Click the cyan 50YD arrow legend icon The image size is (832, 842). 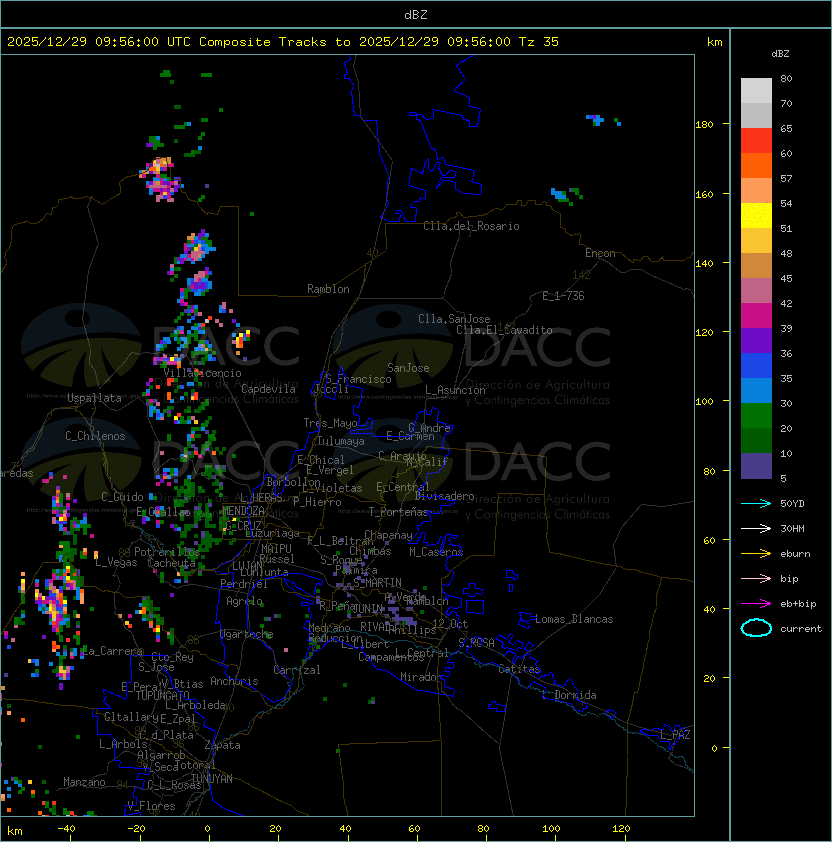(x=756, y=503)
